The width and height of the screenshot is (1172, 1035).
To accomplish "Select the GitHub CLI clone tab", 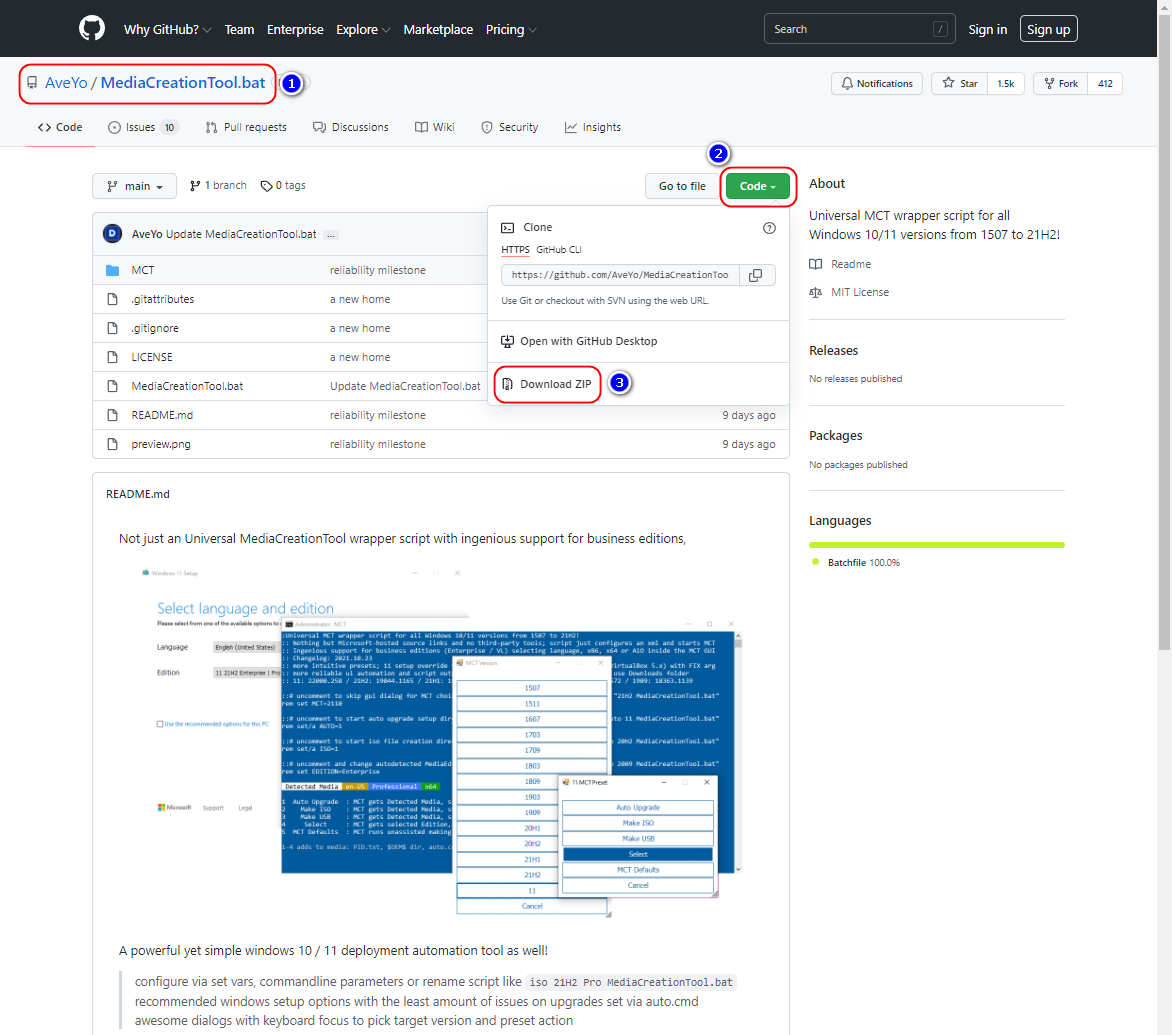I will pyautogui.click(x=558, y=250).
